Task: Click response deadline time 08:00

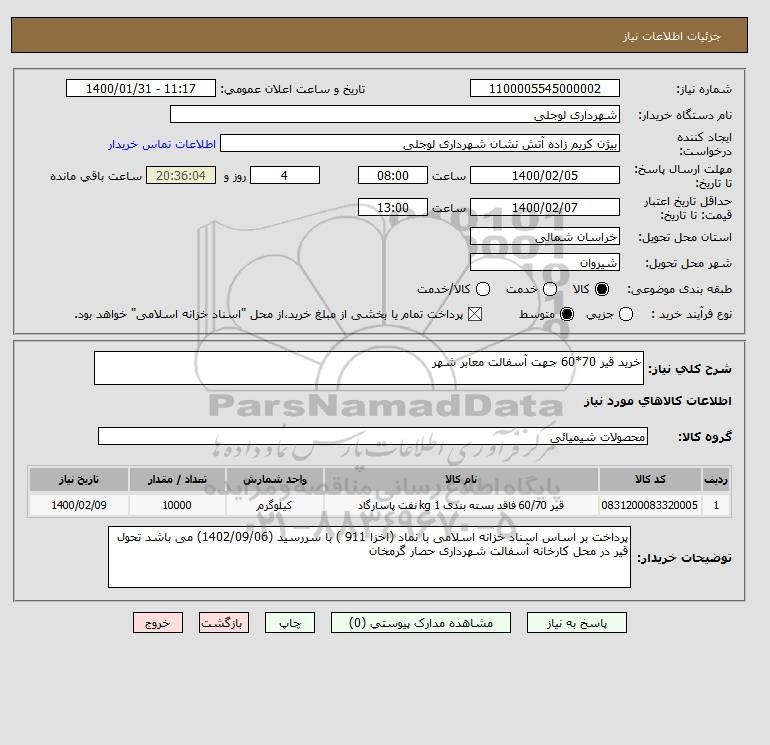Action: 393,175
